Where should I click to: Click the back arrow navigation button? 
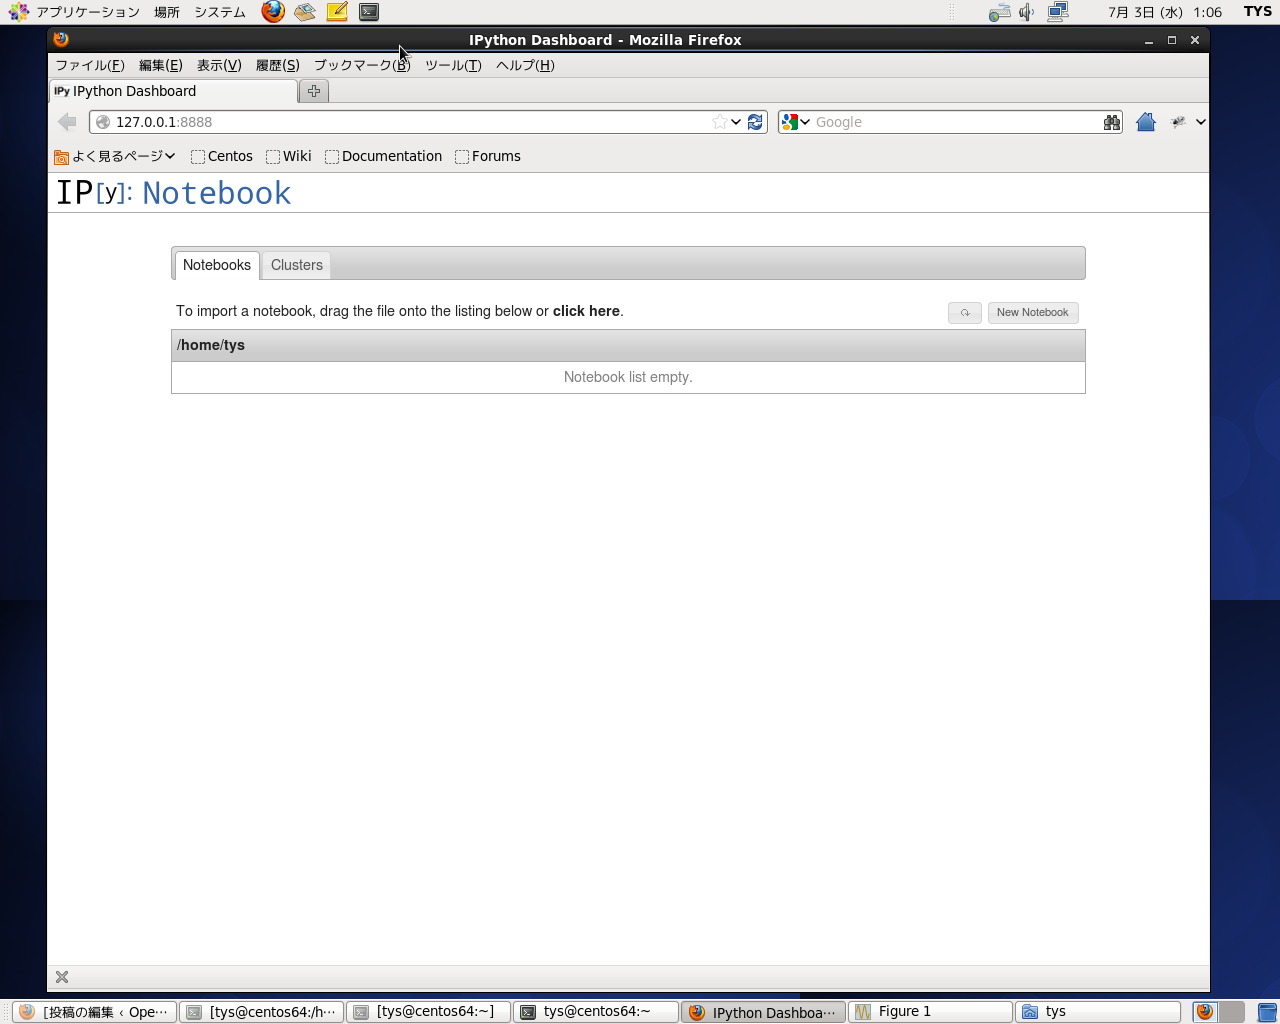pos(67,122)
